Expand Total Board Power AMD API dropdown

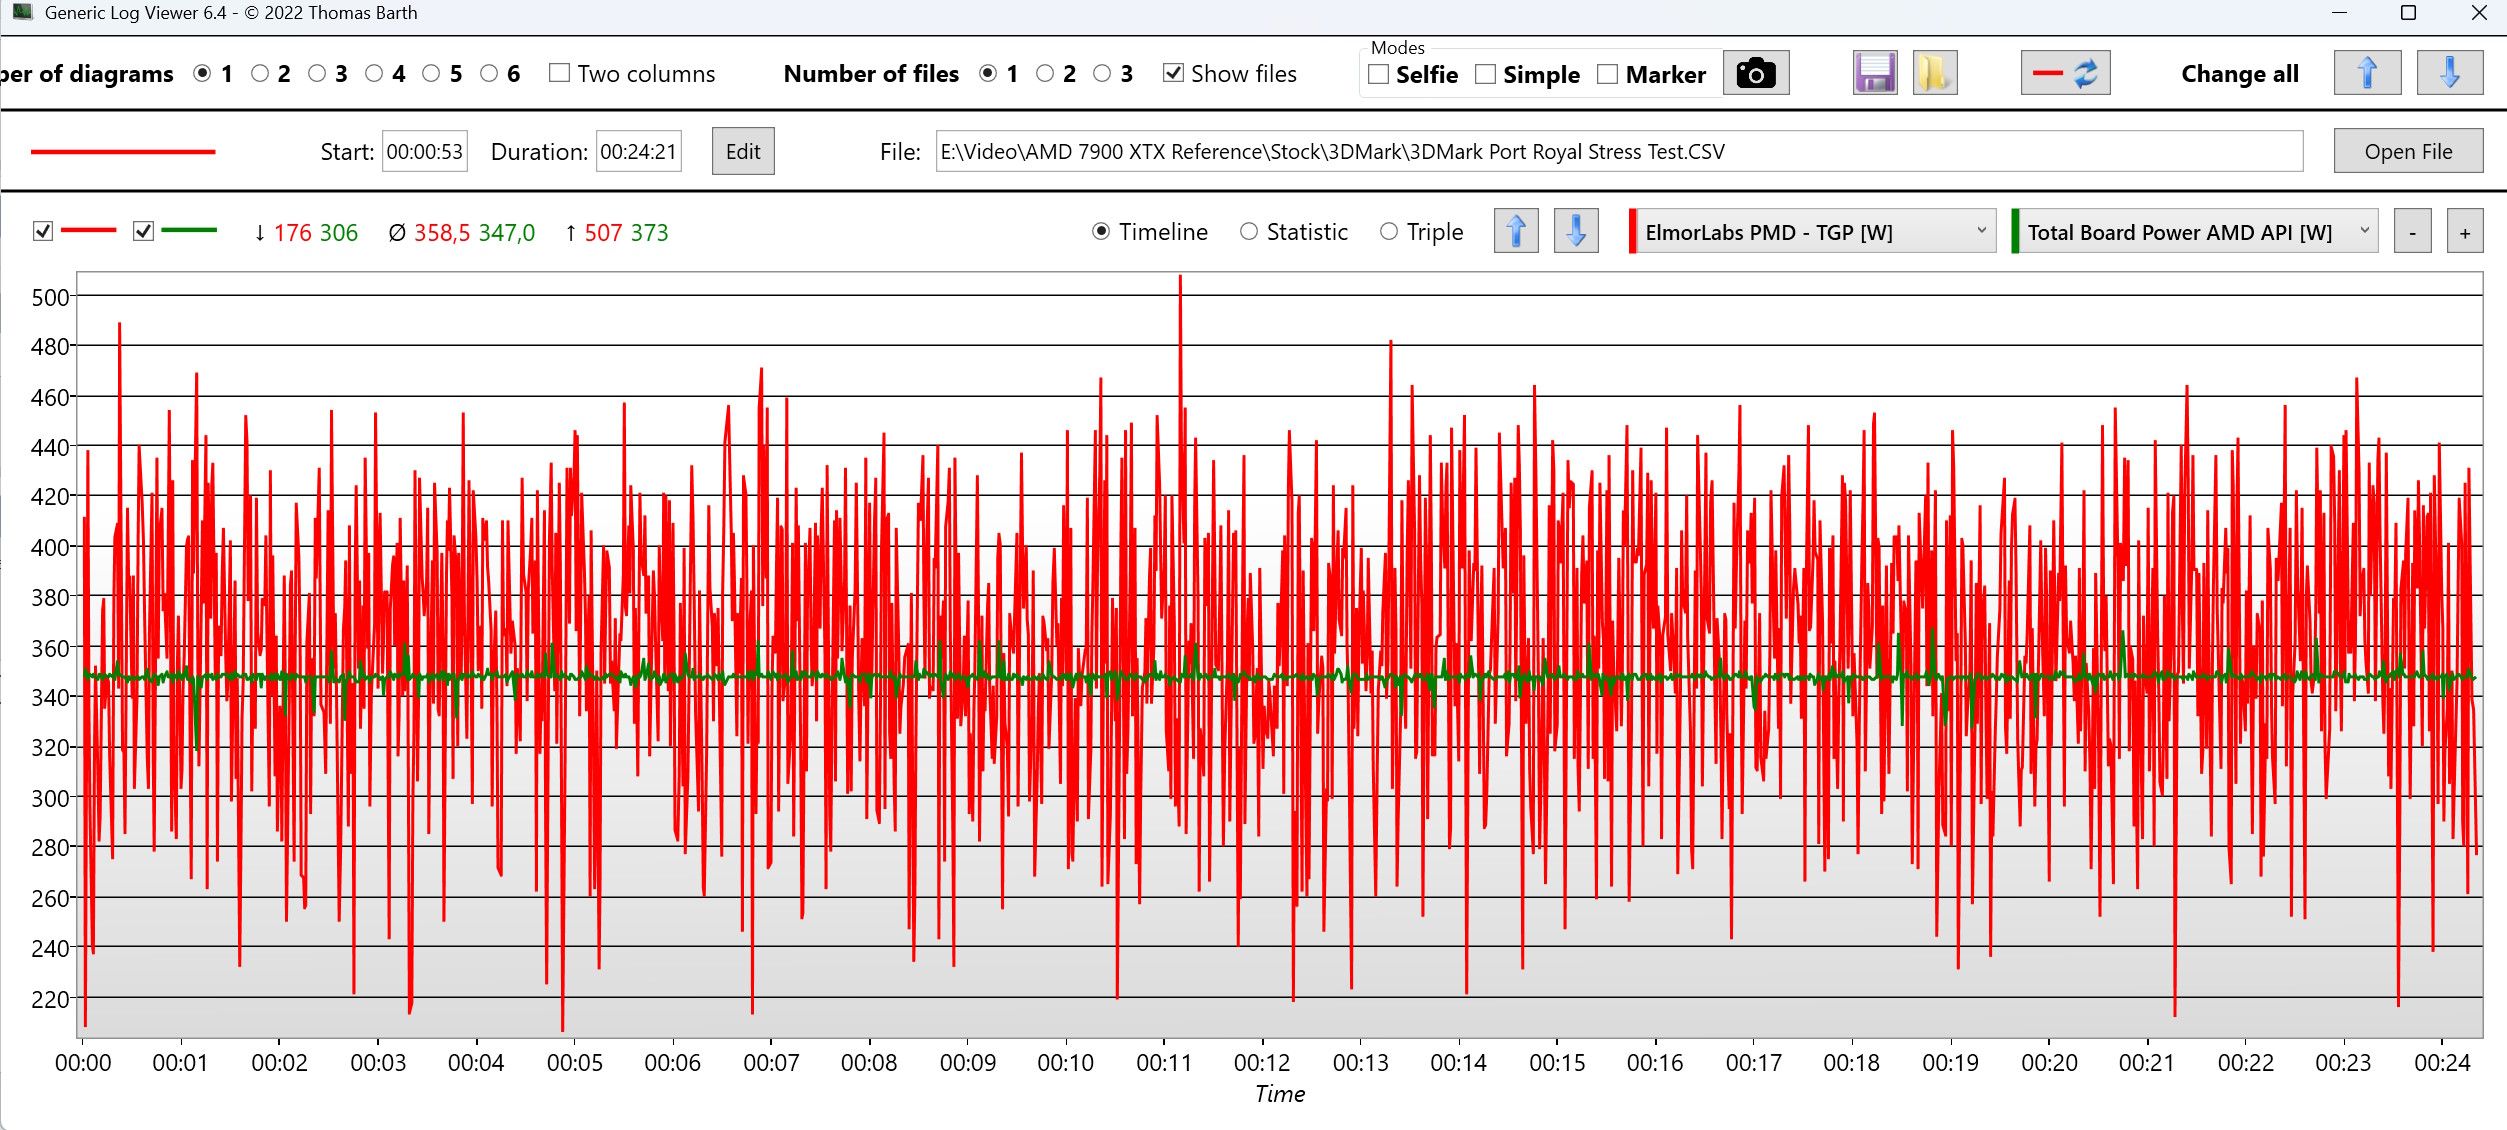[2194, 232]
